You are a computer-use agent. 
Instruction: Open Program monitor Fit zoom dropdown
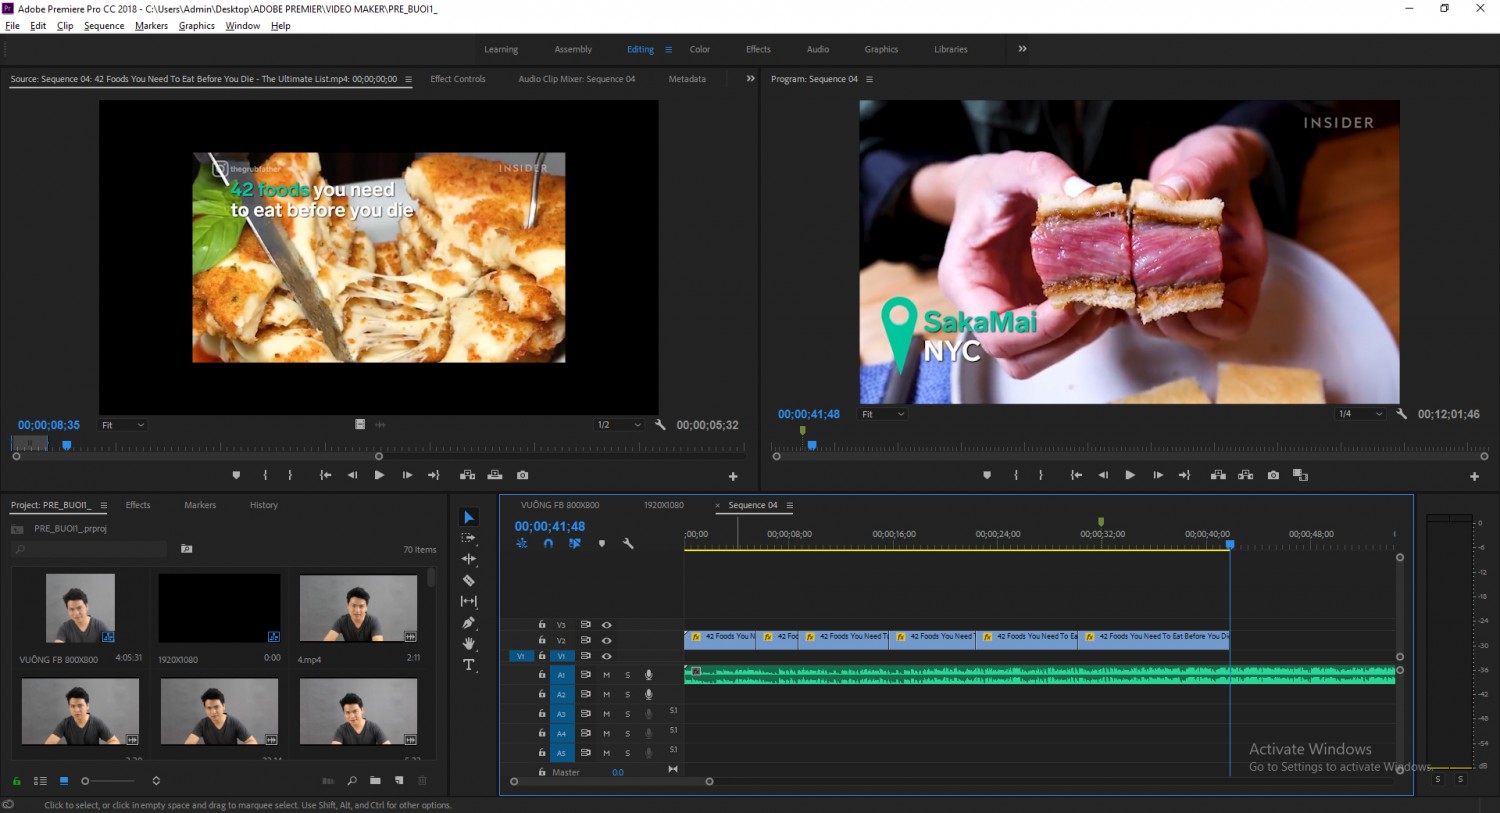tap(883, 414)
